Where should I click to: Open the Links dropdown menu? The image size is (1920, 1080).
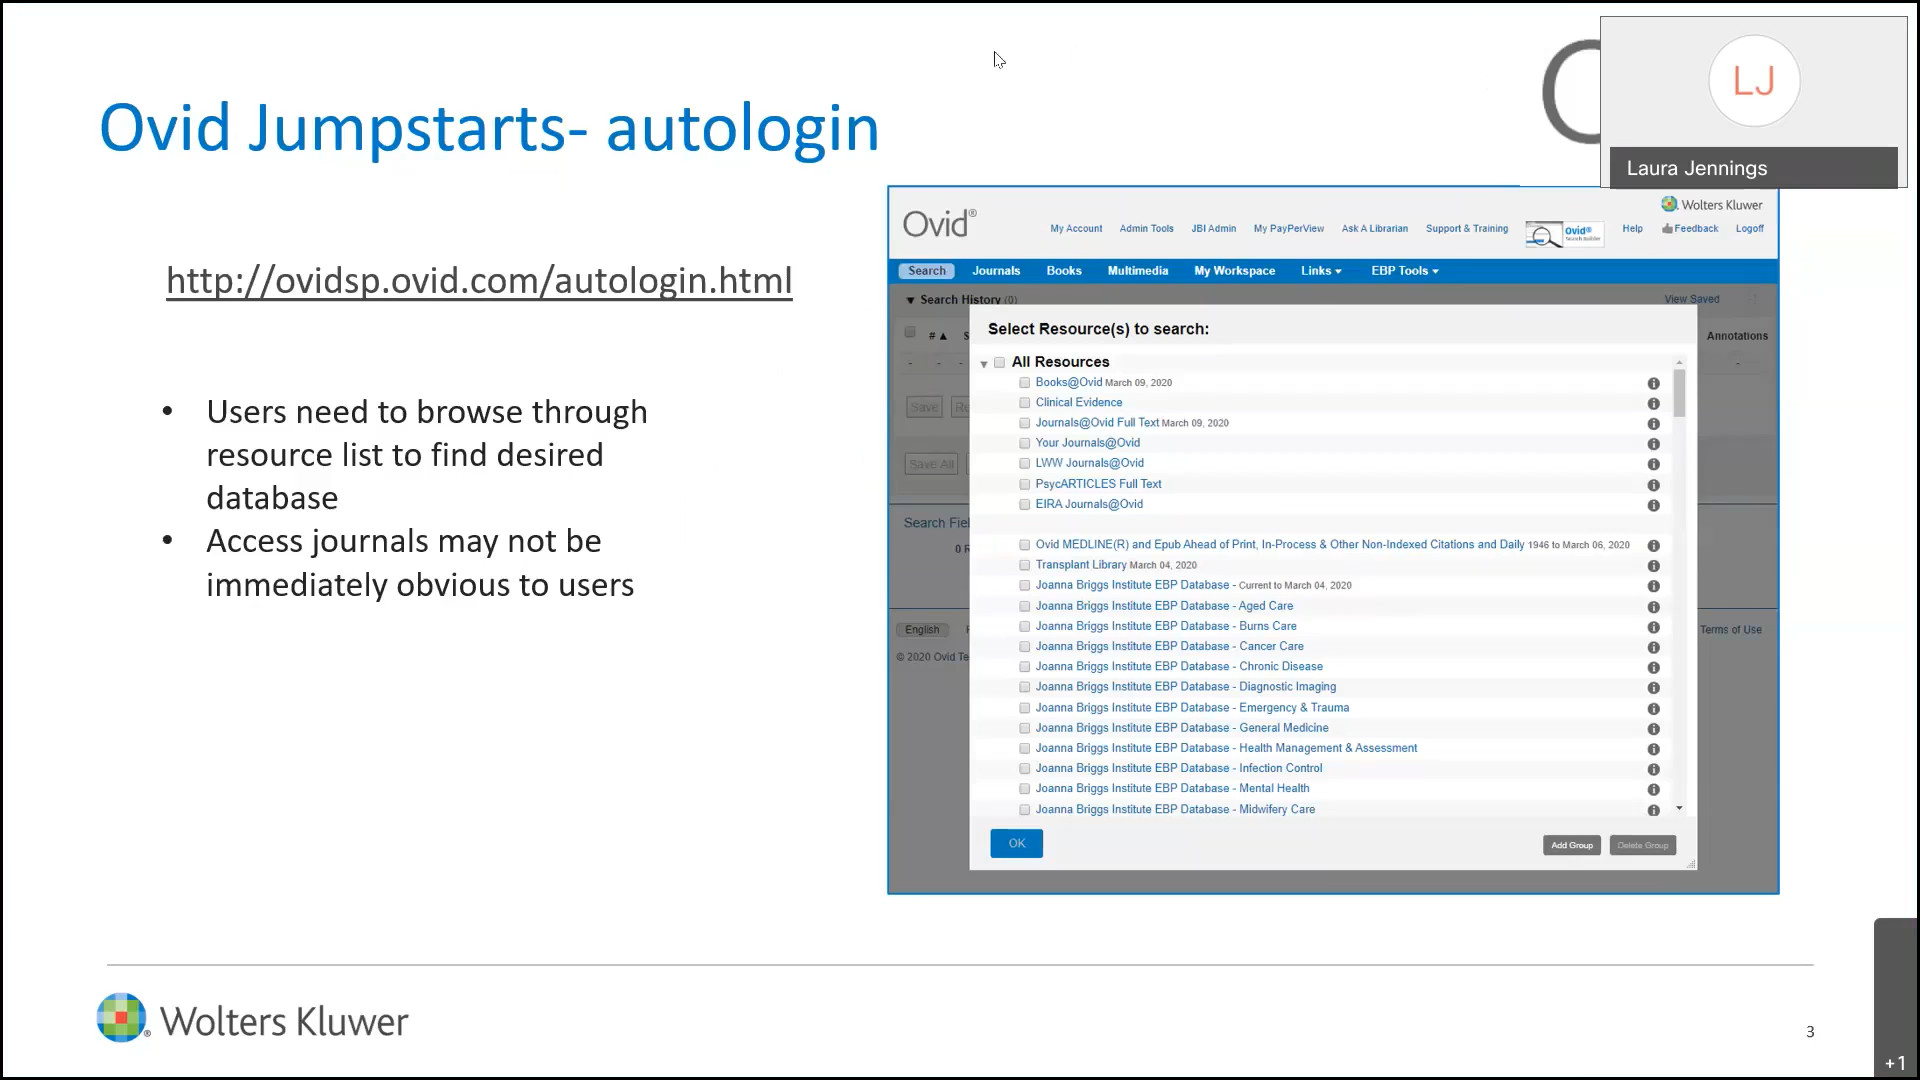pos(1320,271)
